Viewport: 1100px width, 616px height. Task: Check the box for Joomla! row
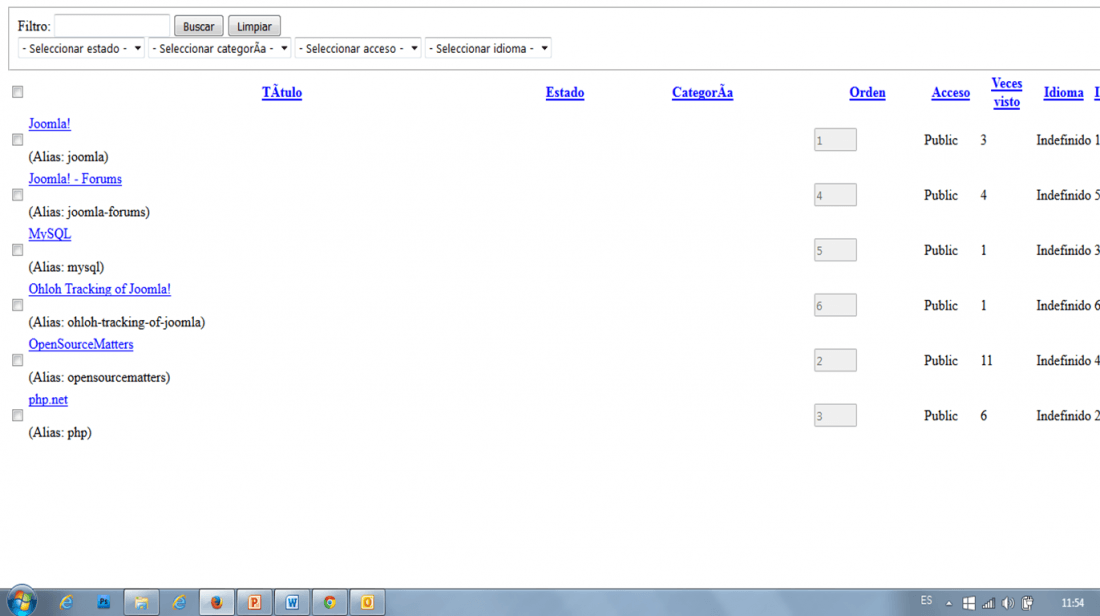18,140
